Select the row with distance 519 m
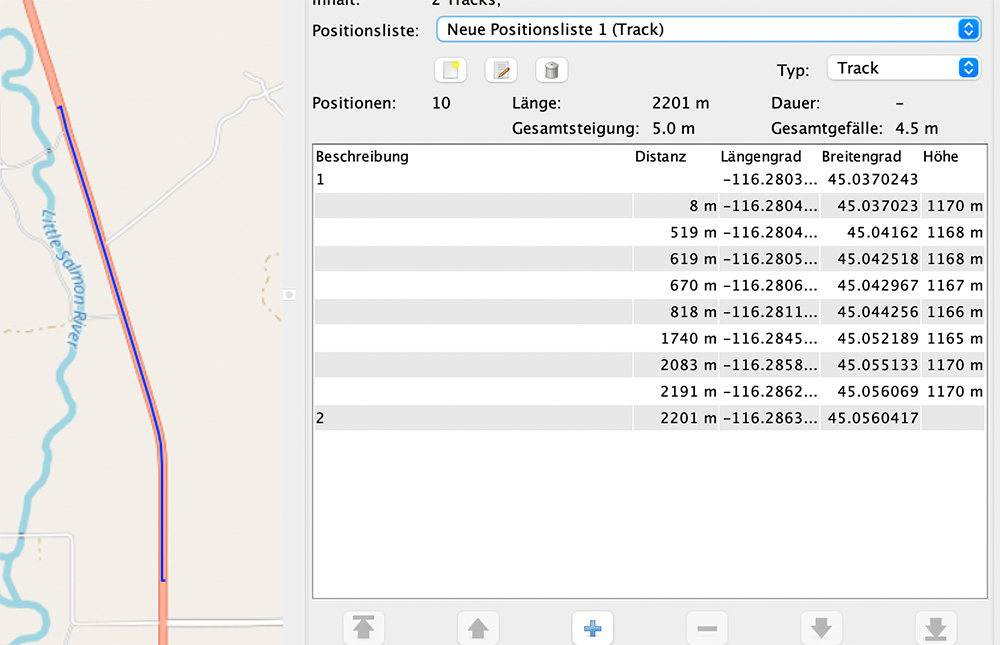This screenshot has width=1000, height=645. pyautogui.click(x=648, y=232)
